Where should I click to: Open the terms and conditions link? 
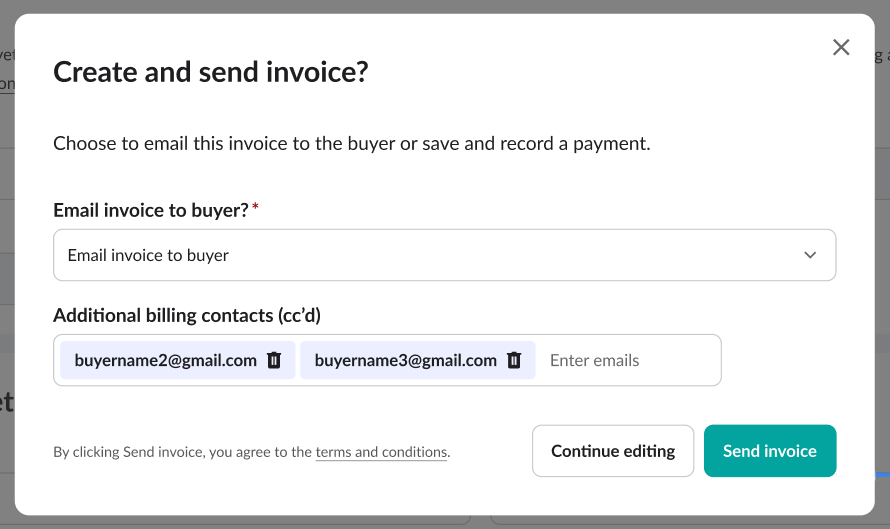[381, 452]
